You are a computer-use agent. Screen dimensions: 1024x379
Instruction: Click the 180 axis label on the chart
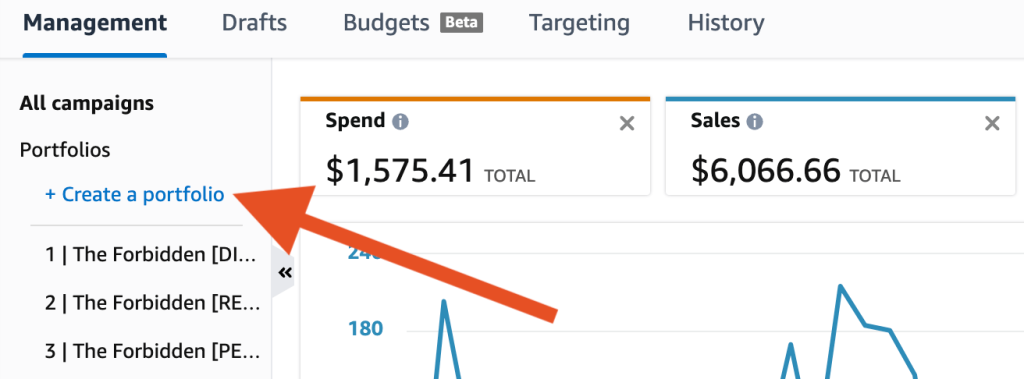click(366, 328)
